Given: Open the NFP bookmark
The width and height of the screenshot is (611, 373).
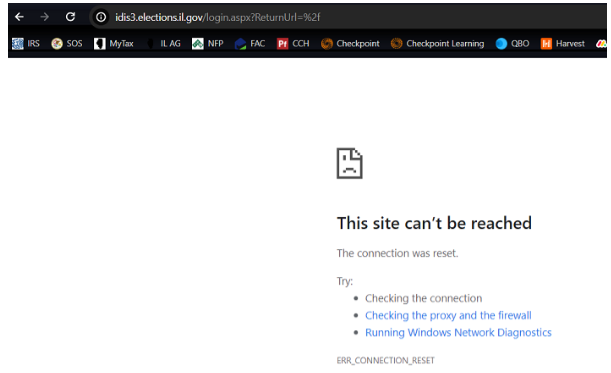Looking at the screenshot, I should coord(208,44).
